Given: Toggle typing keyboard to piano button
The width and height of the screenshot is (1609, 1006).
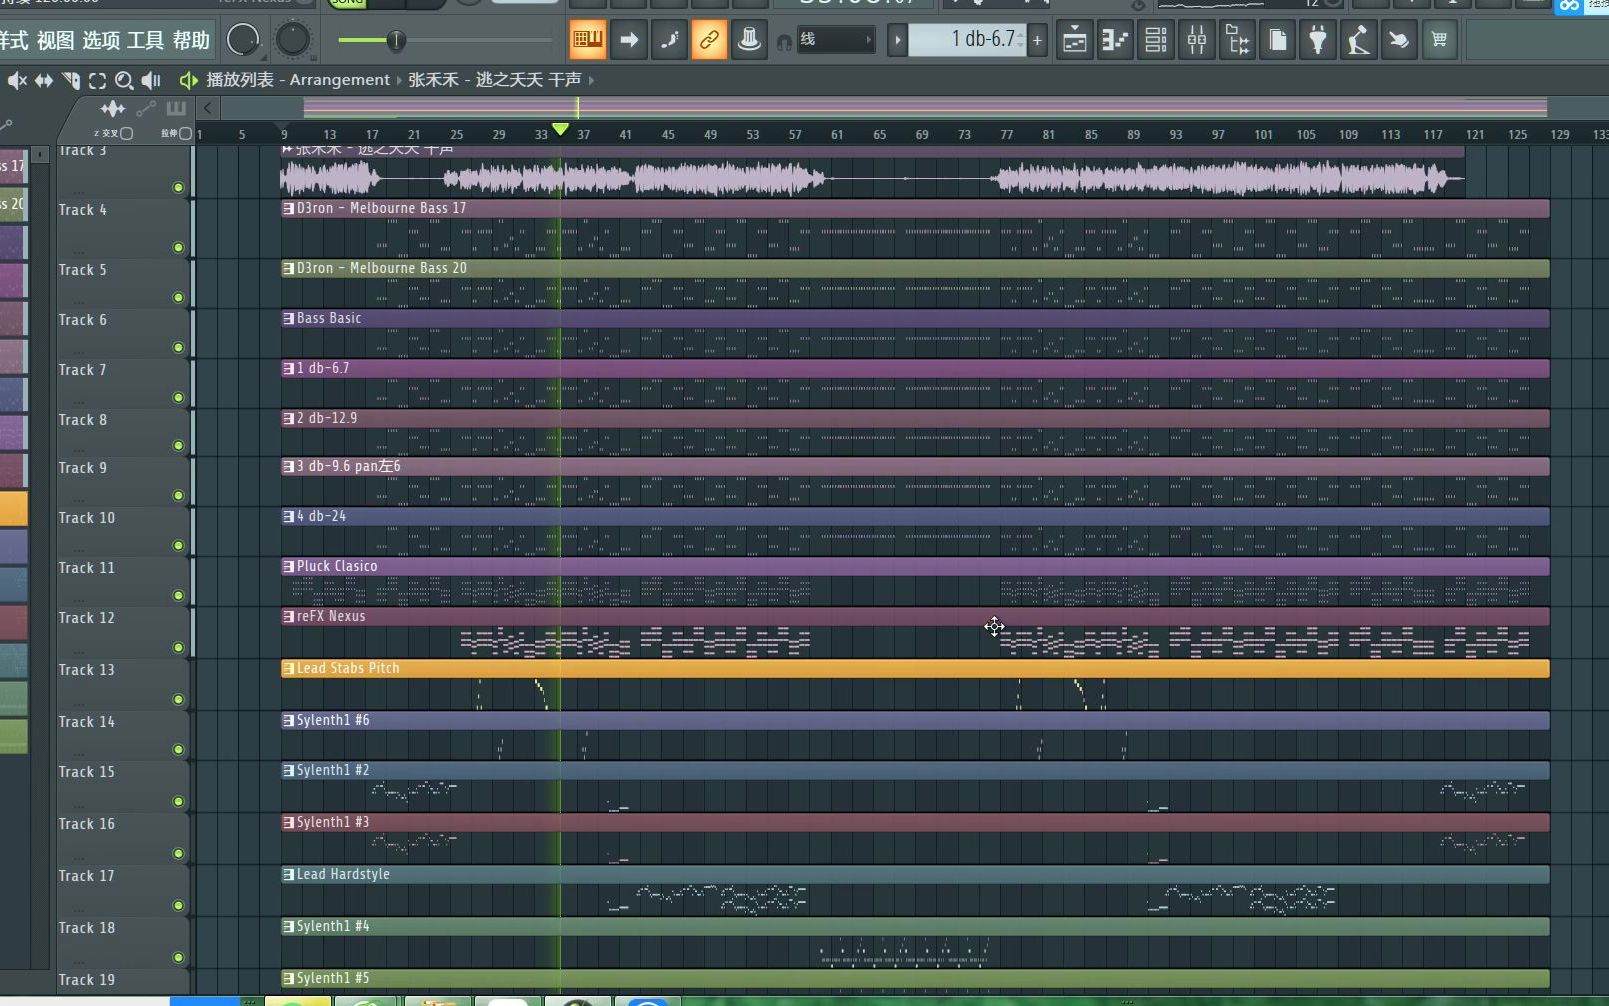Looking at the screenshot, I should (x=588, y=40).
